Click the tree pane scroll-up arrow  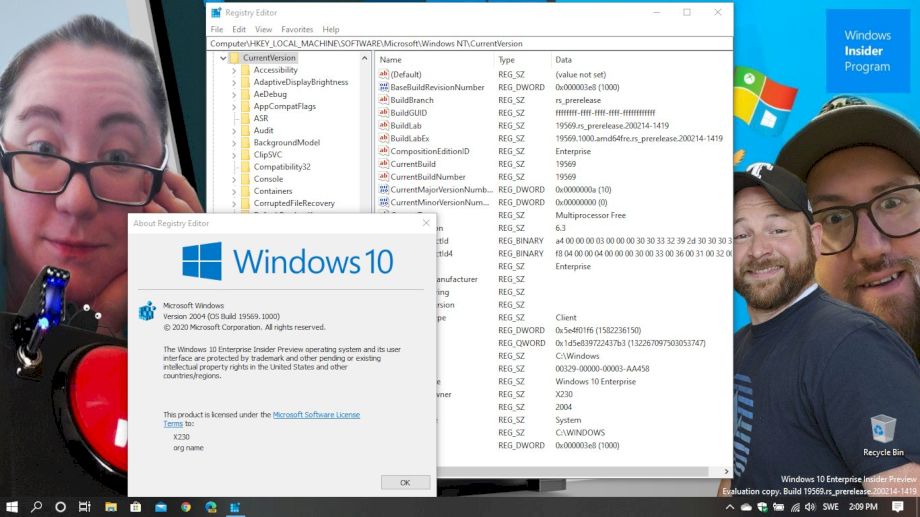coord(364,58)
